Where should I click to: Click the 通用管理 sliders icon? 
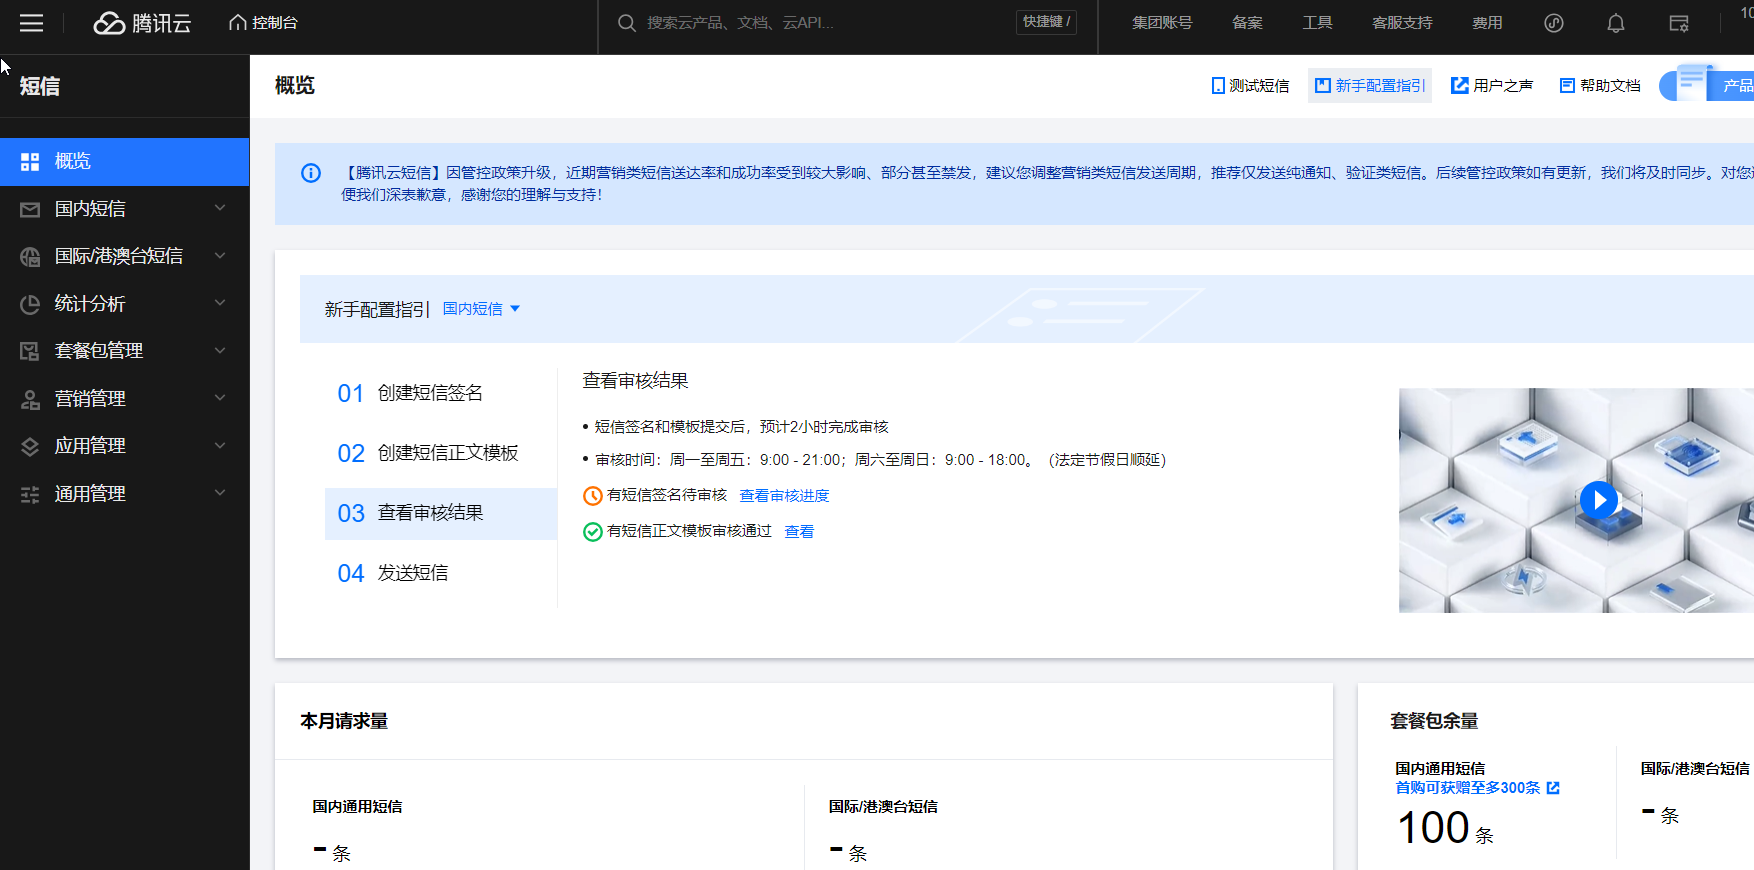30,494
